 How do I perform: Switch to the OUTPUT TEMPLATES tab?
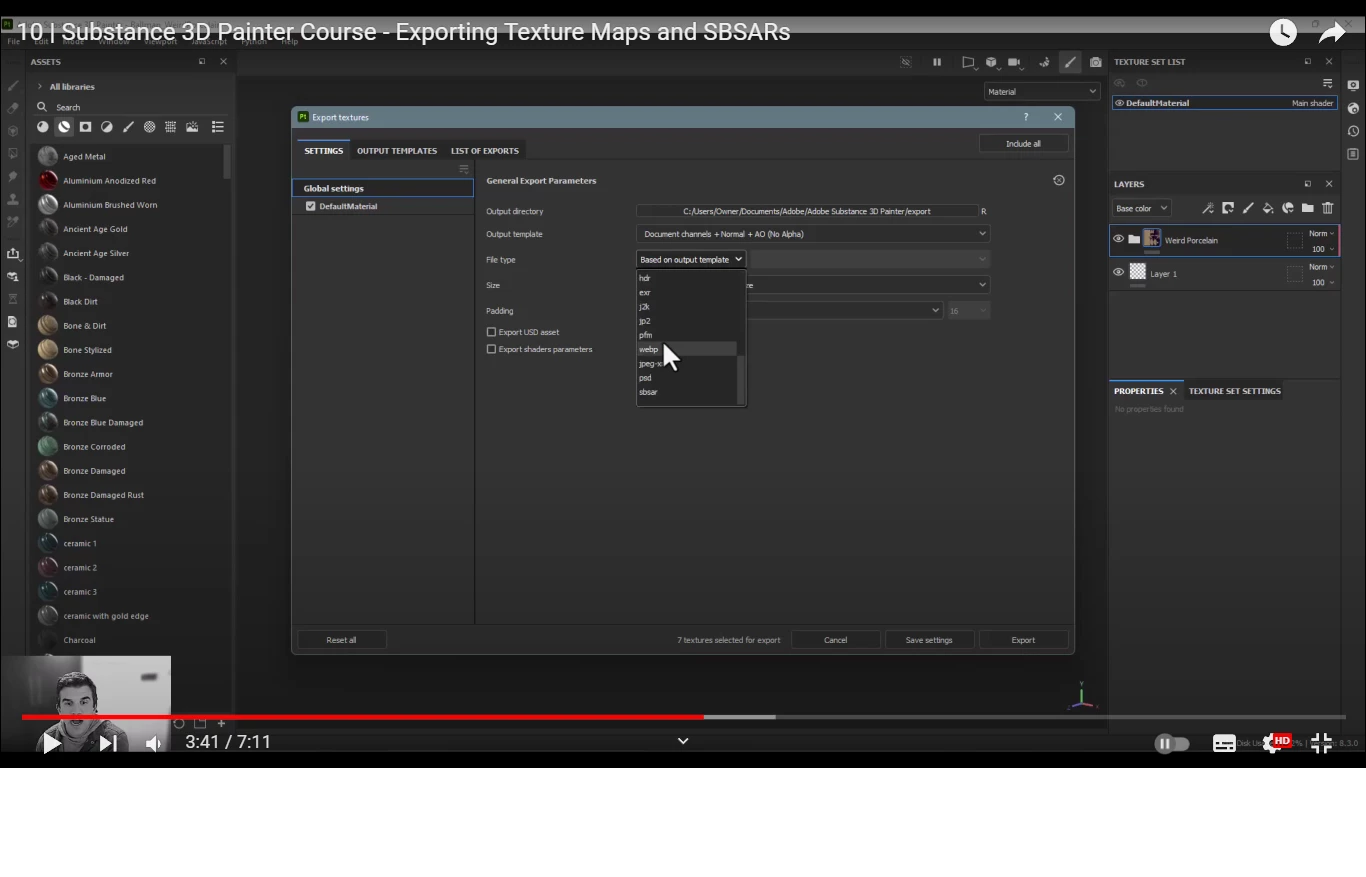coord(397,151)
